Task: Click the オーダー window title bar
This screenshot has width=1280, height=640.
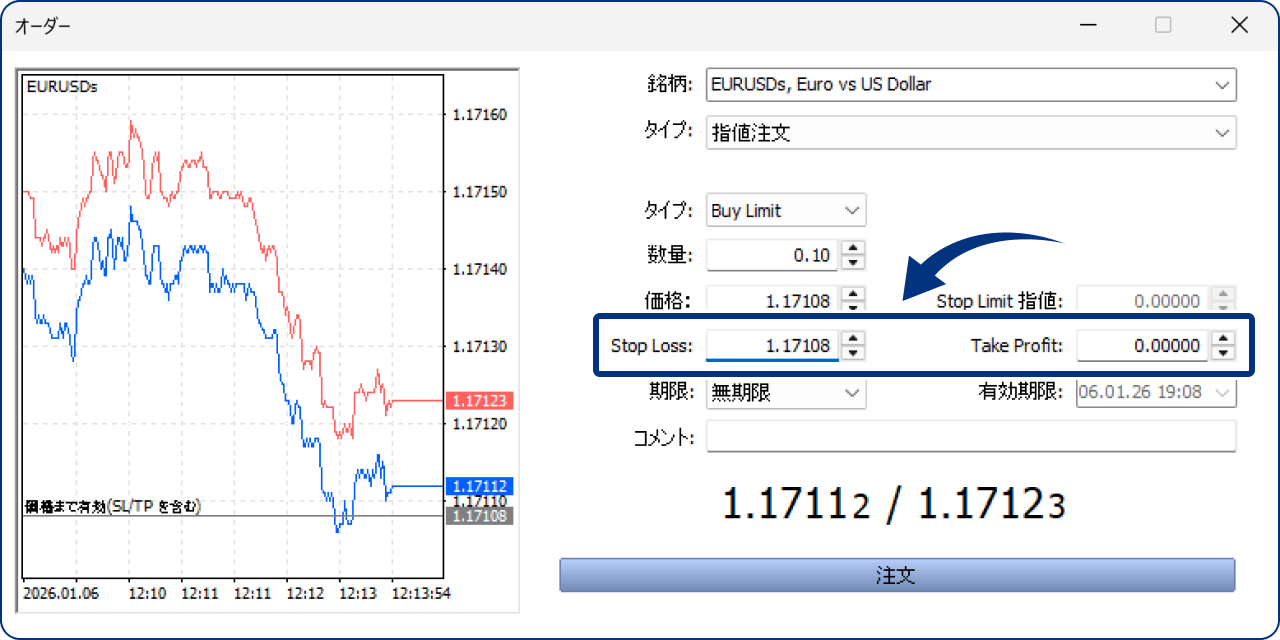Action: coord(400,24)
